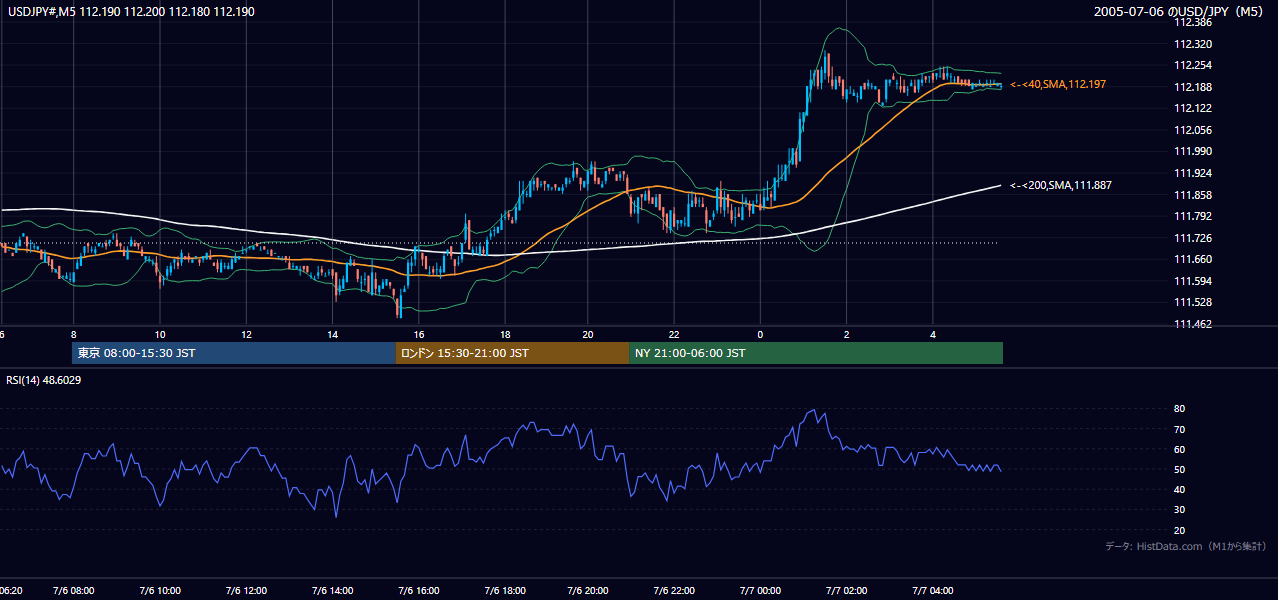The width and height of the screenshot is (1278, 600).
Task: Click the 7/6 16:00 time axis label
Action: click(x=419, y=591)
